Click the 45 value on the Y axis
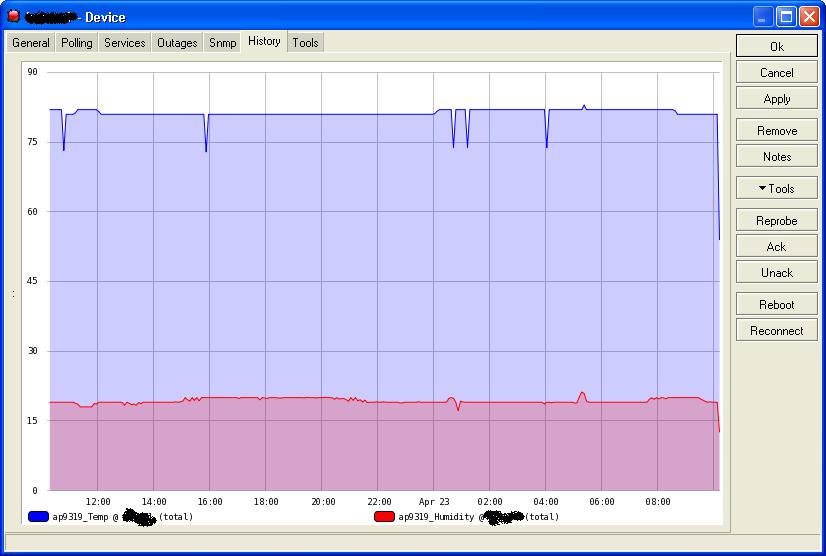The image size is (826, 556). 33,281
